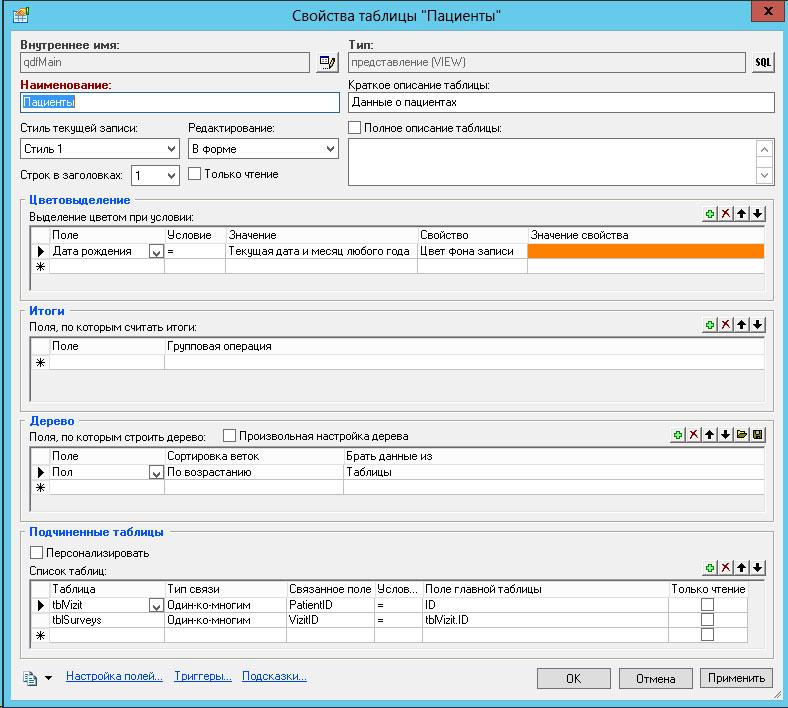788x708 pixels.
Task: Click the orange color value cell
Action: 646,251
